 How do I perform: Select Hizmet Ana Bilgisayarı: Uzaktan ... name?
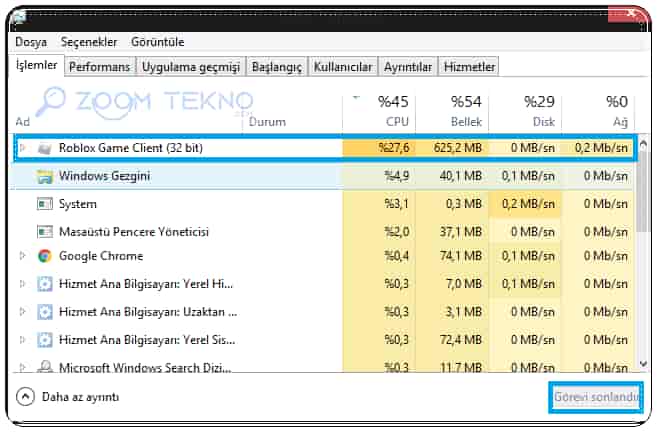click(x=148, y=312)
